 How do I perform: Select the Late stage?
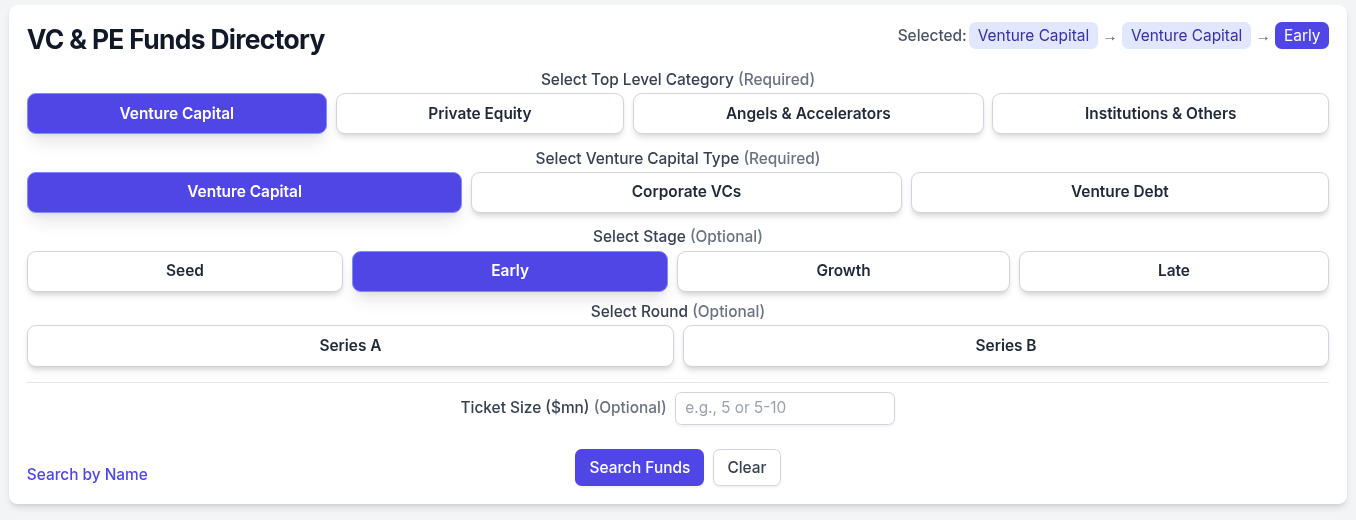pos(1173,271)
